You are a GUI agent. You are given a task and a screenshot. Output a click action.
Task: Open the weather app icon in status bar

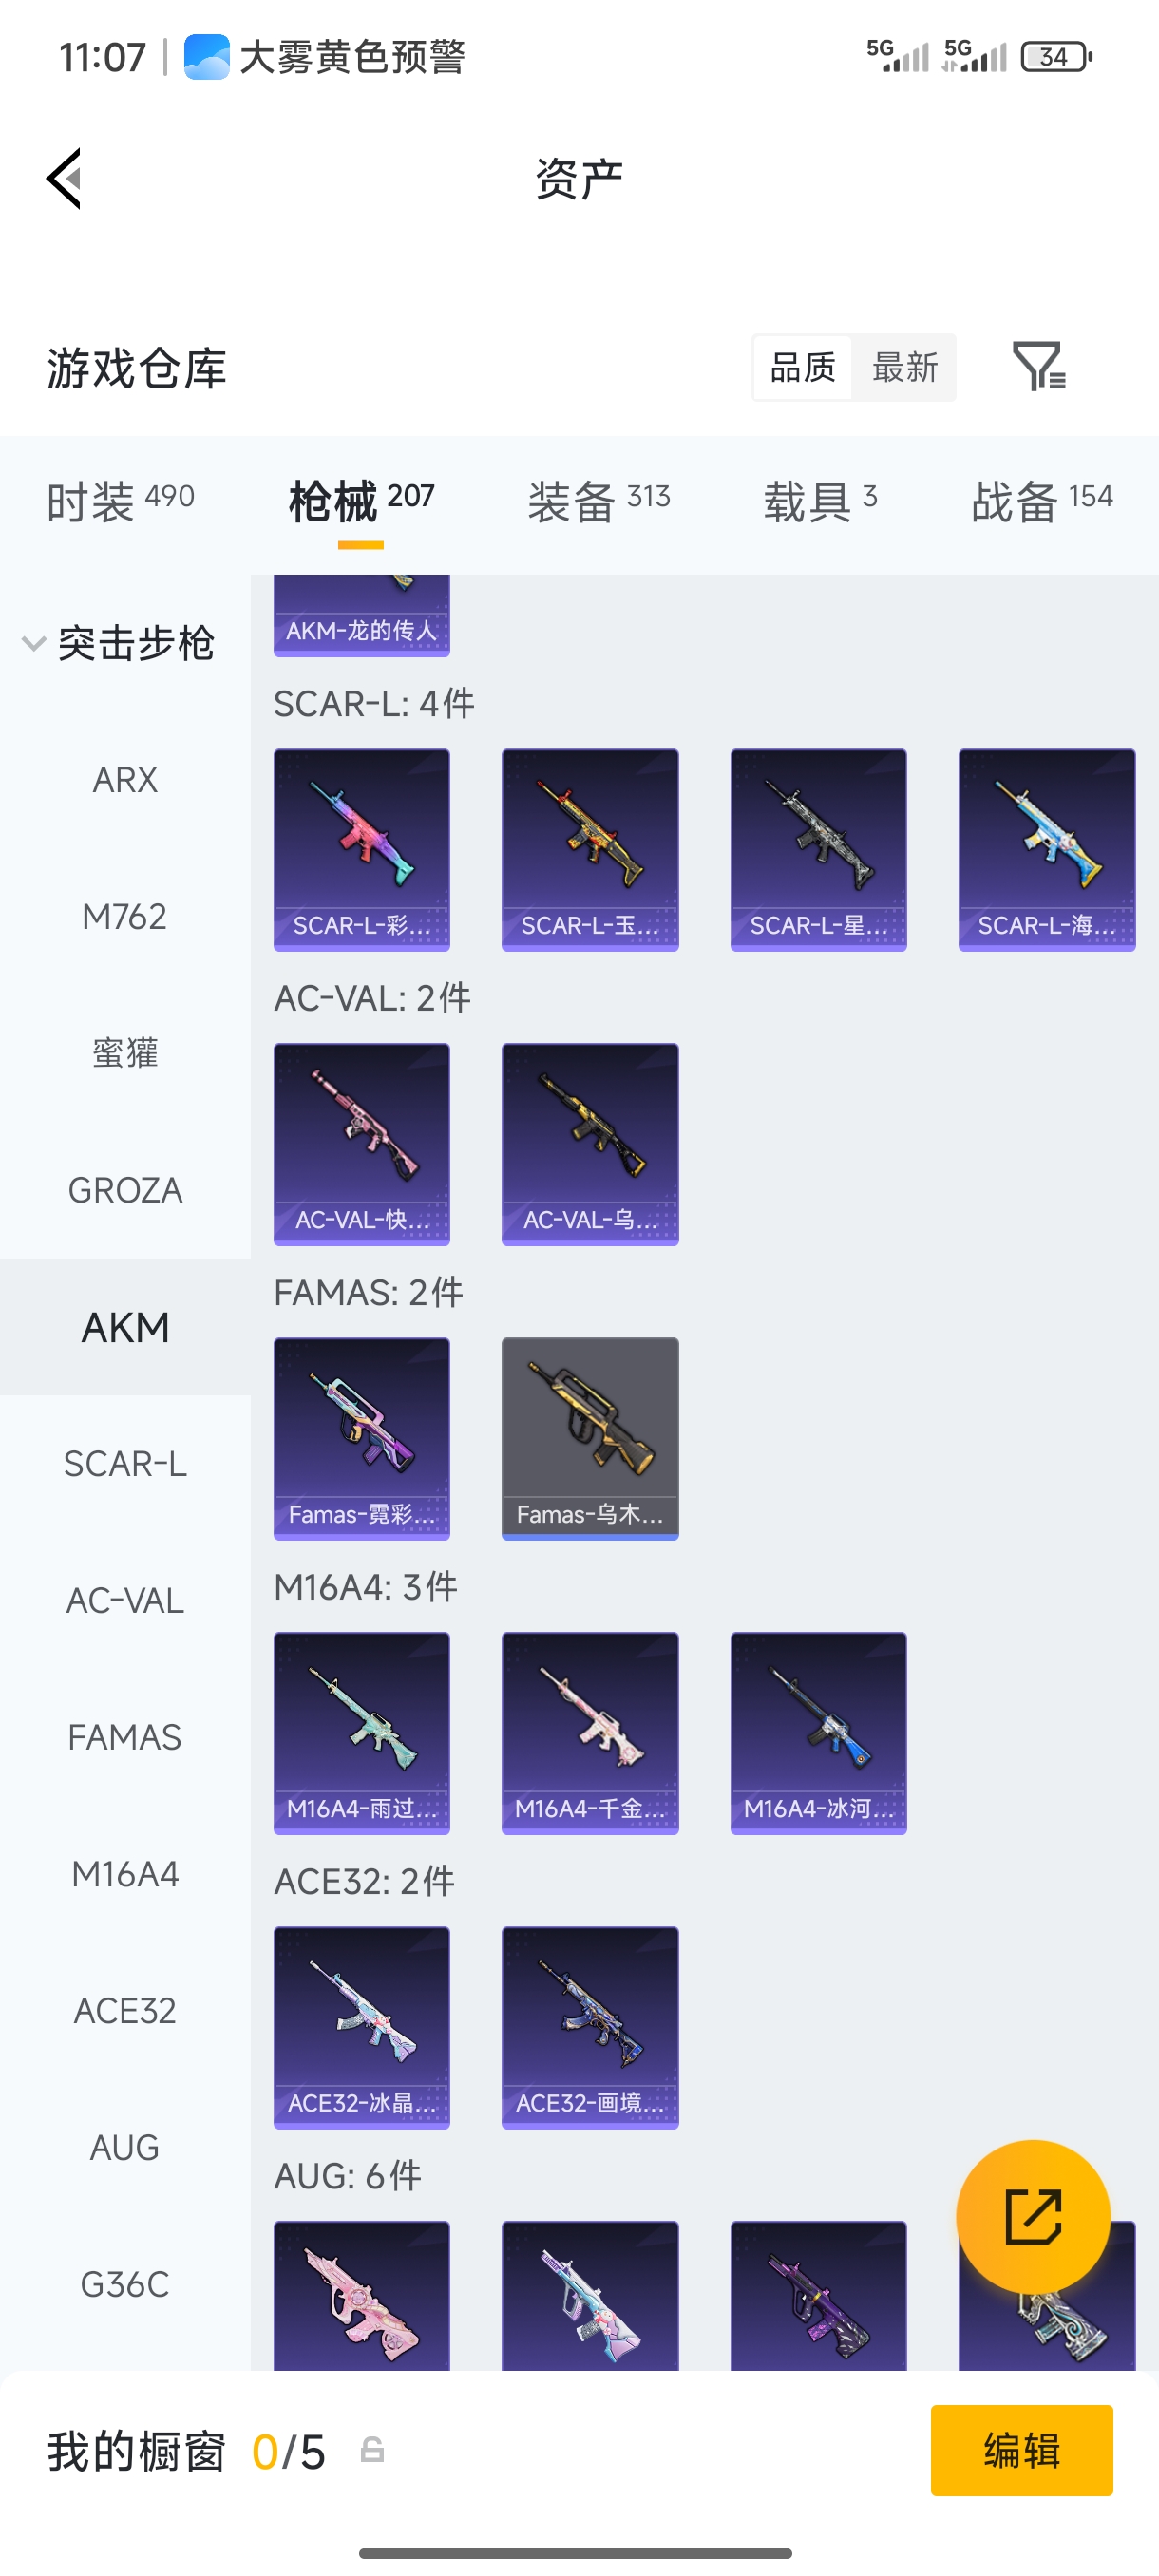[x=207, y=57]
